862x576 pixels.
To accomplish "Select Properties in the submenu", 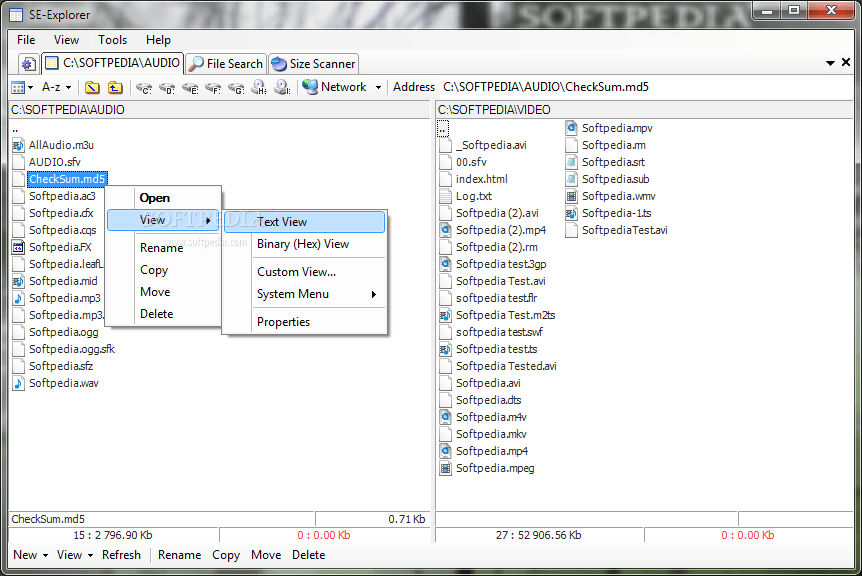I will pos(305,322).
